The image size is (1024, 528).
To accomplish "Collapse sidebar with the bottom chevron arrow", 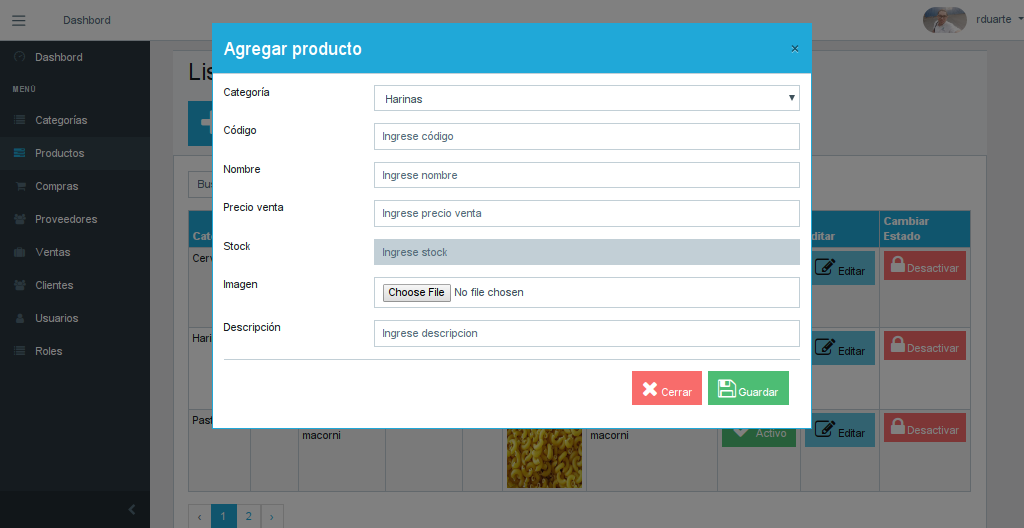I will [x=132, y=510].
